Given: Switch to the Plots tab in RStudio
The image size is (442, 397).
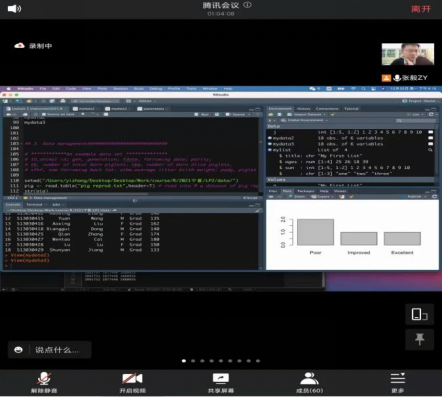Looking at the screenshot, I should coord(287,191).
